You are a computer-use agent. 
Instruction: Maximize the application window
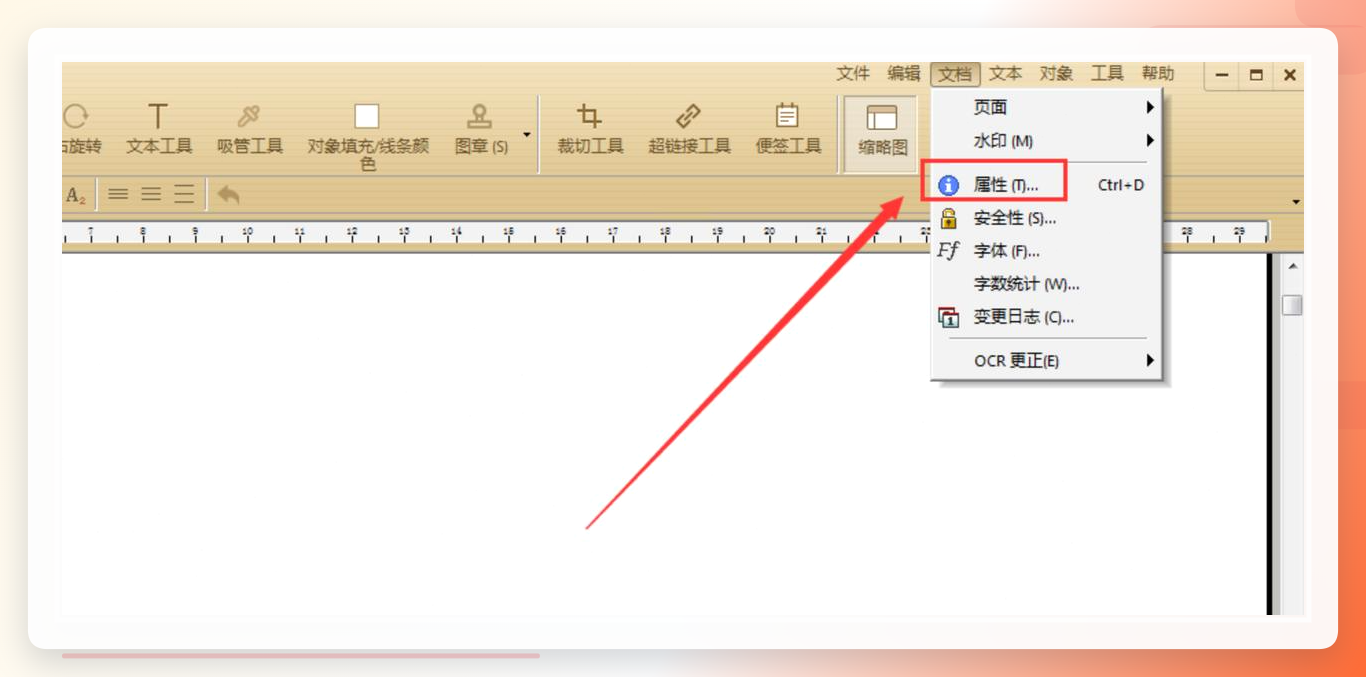1256,75
